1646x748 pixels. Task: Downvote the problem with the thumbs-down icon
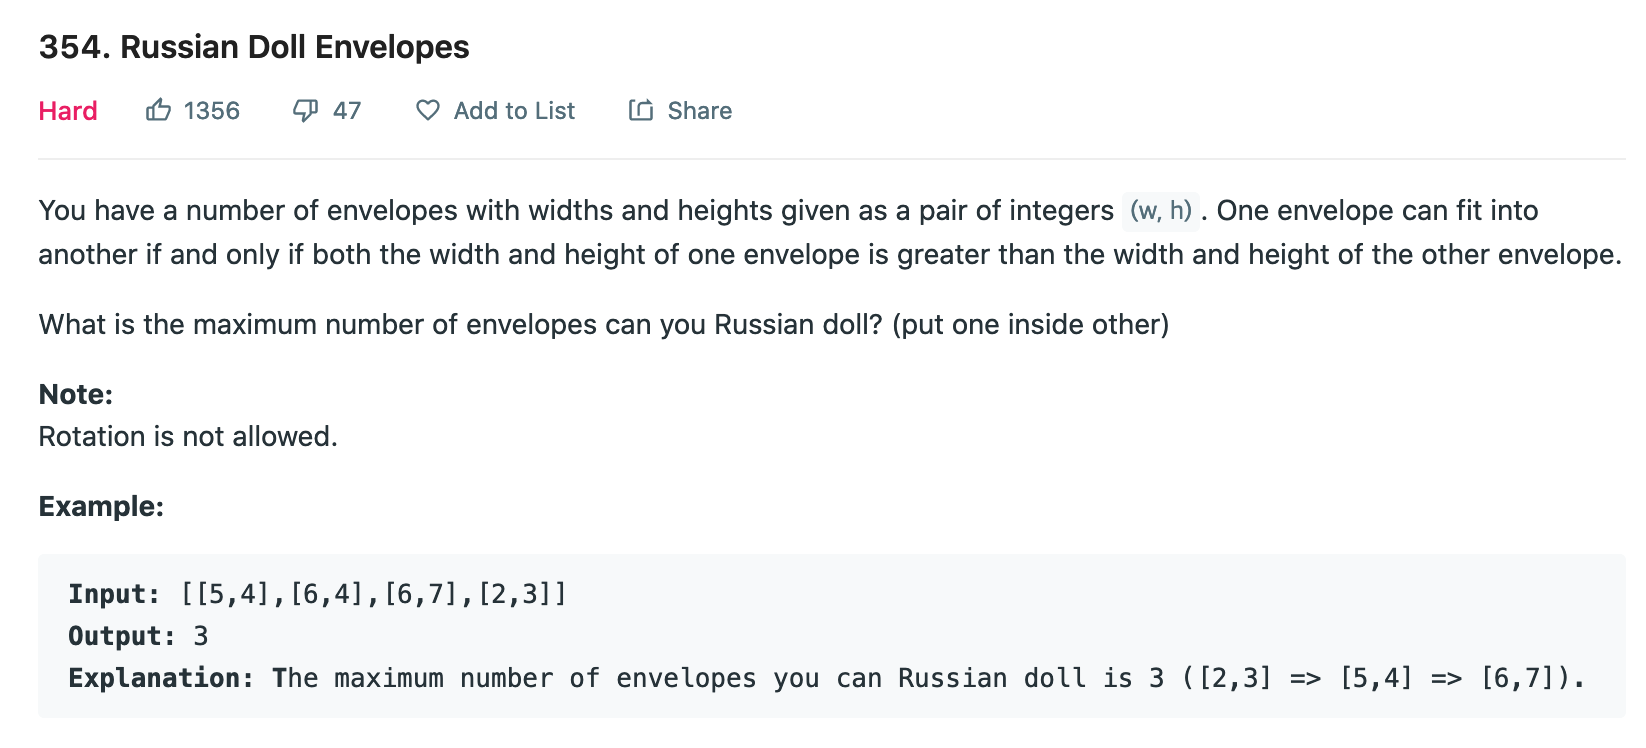[305, 110]
